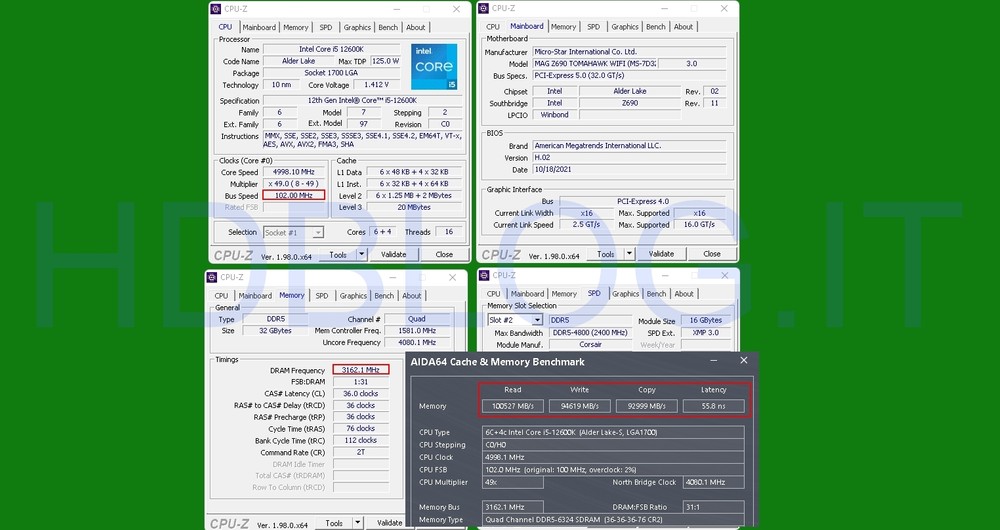The image size is (1000, 530).
Task: Click the processor name Intel Core i5 12600K
Action: click(x=332, y=49)
